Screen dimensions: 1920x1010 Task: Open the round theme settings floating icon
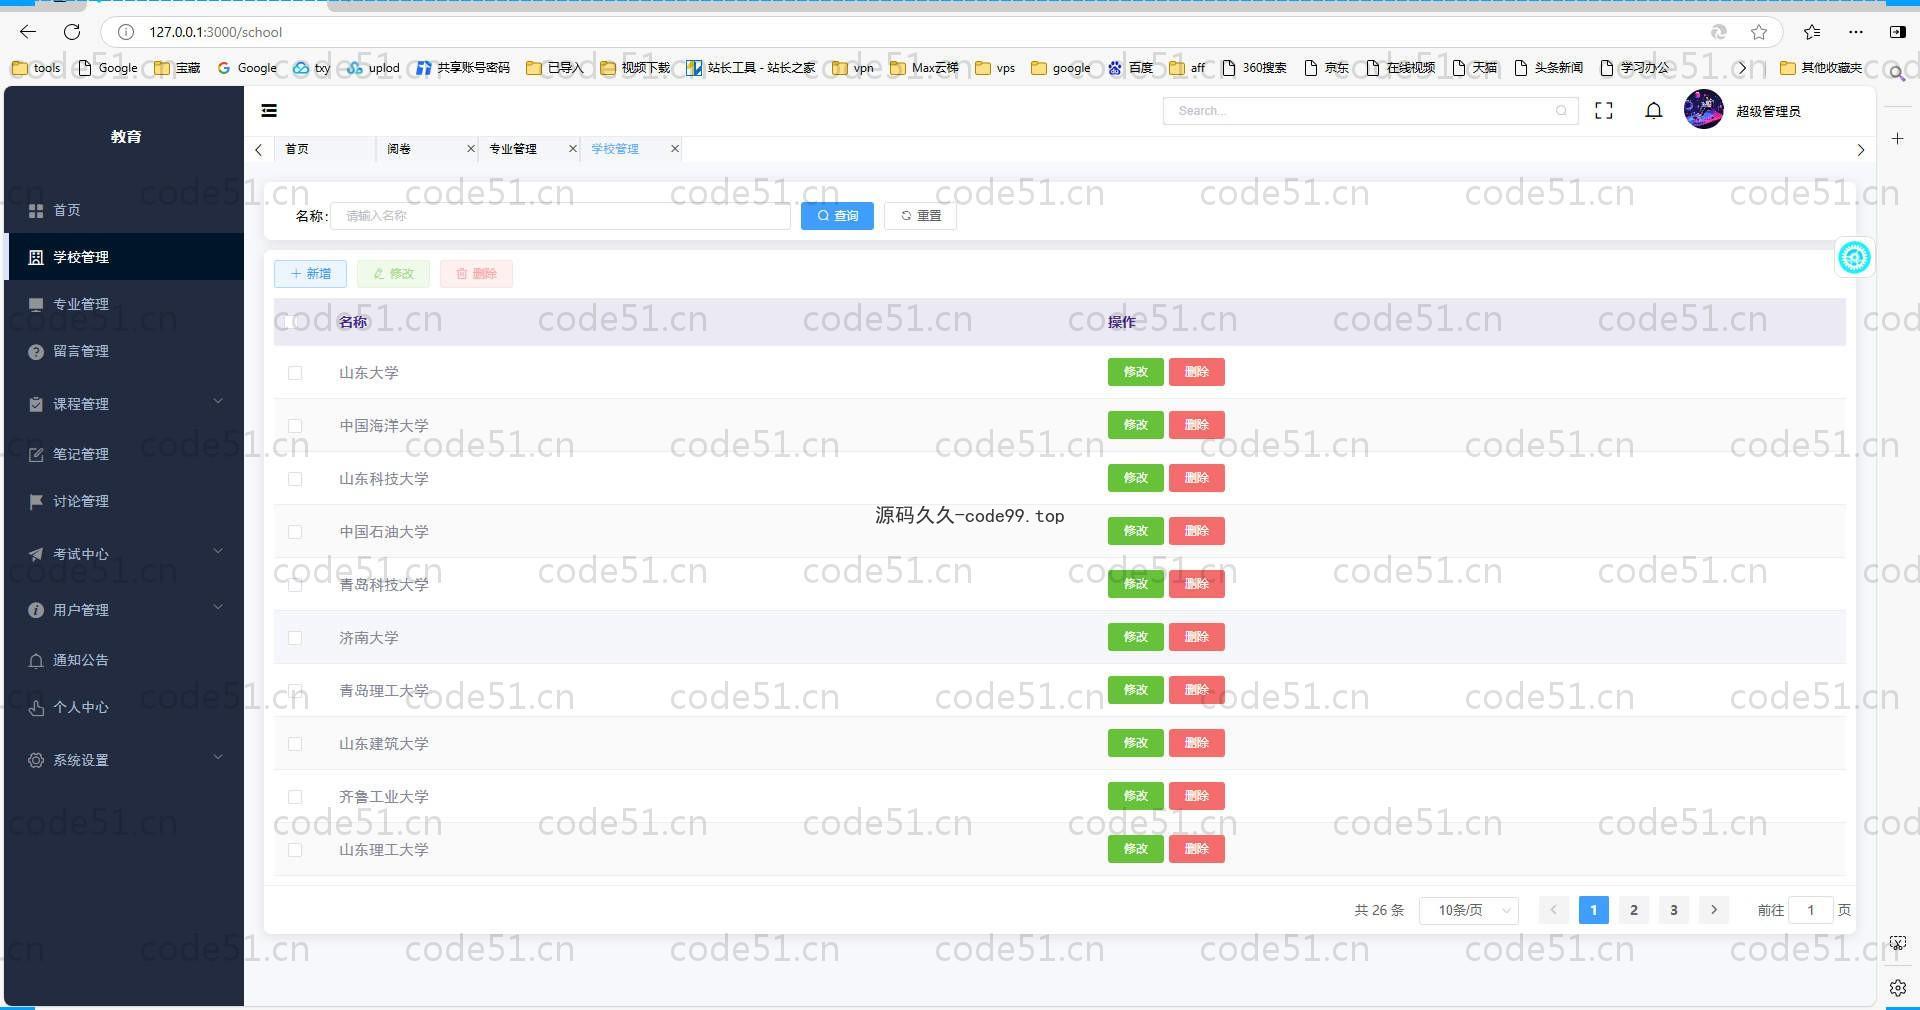point(1855,258)
